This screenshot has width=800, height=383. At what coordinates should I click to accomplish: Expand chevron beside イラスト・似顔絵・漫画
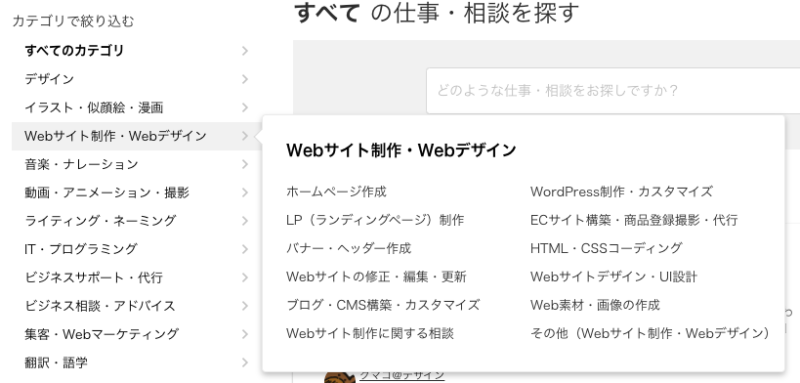245,108
